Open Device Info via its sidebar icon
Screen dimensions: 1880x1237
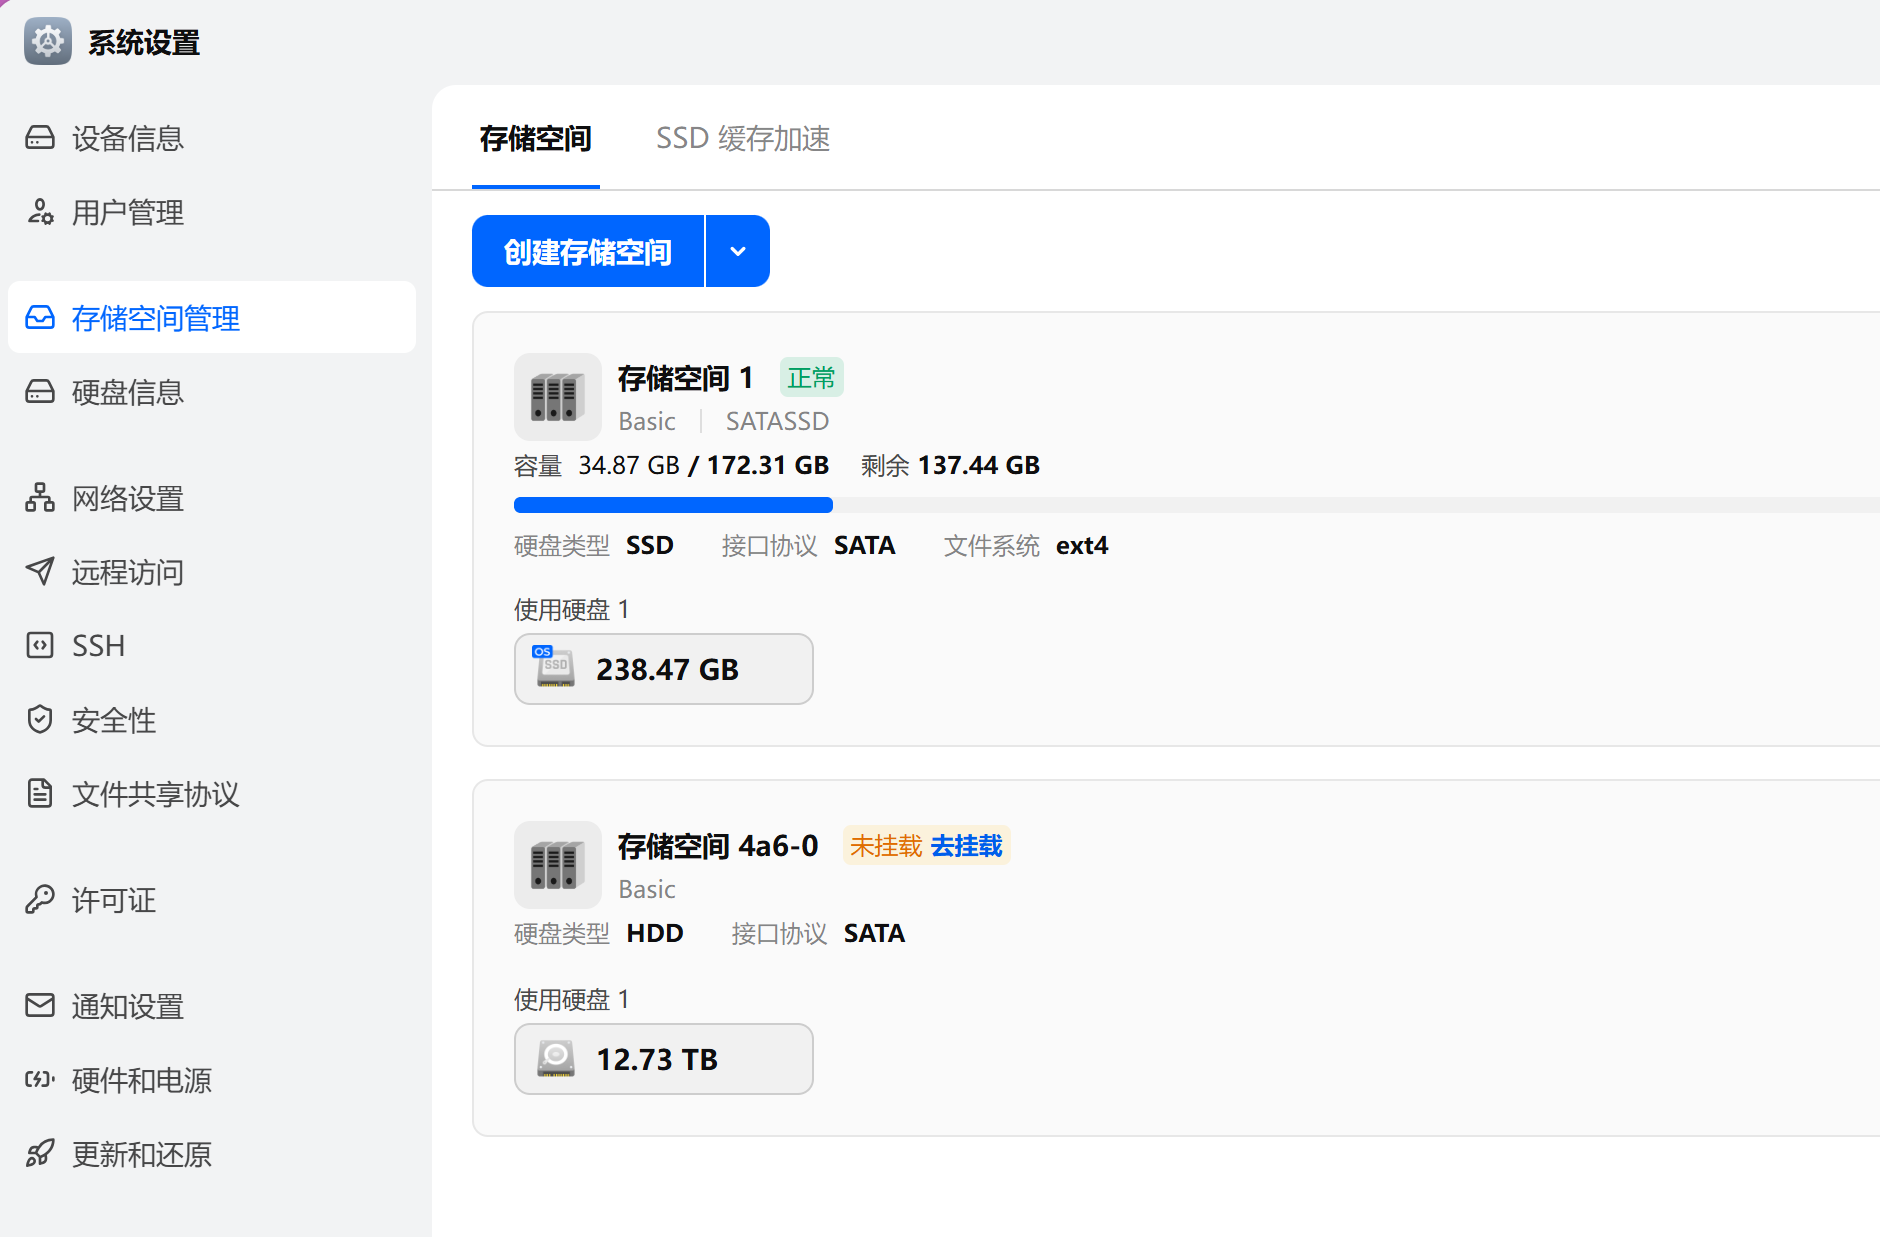tap(40, 138)
